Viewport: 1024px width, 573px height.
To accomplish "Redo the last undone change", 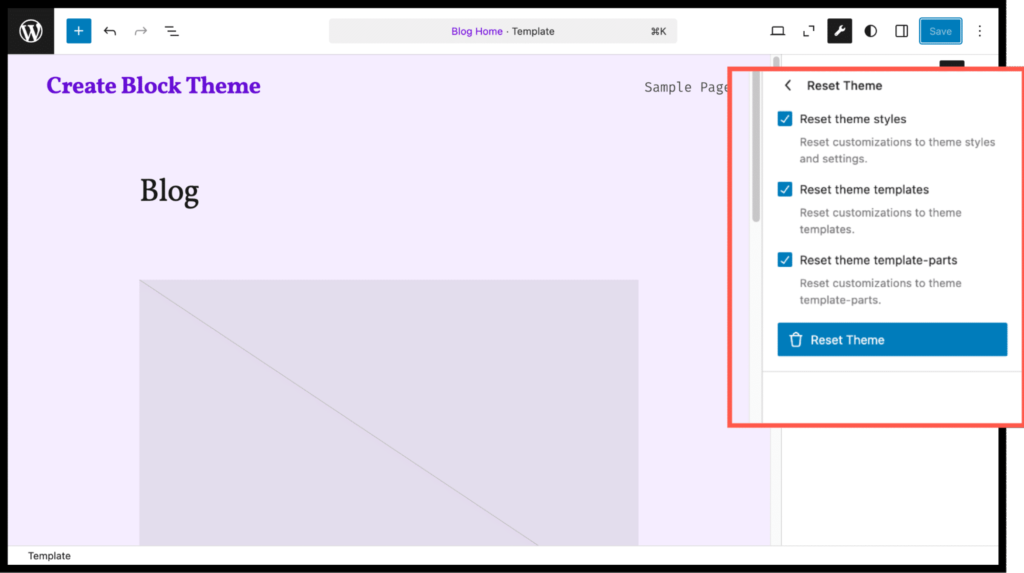I will click(x=140, y=31).
